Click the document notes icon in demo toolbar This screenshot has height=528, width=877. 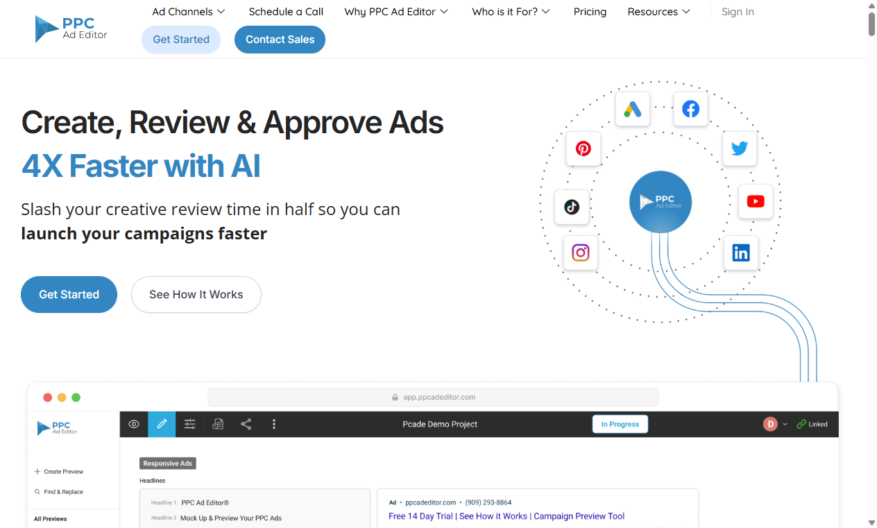click(x=218, y=424)
